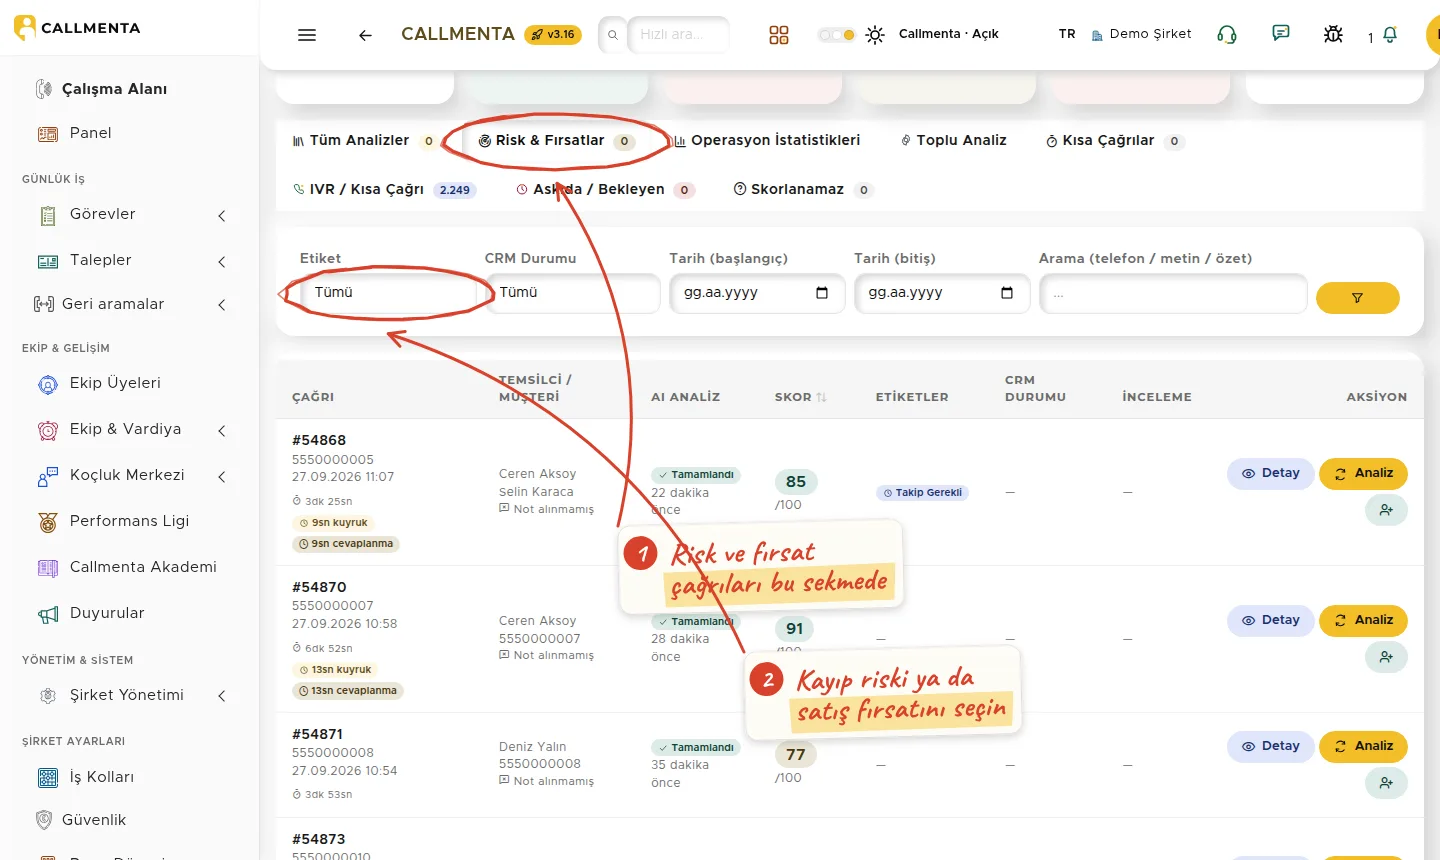Toggle the light/dark theme switch
The image size is (1440, 860).
(x=837, y=35)
